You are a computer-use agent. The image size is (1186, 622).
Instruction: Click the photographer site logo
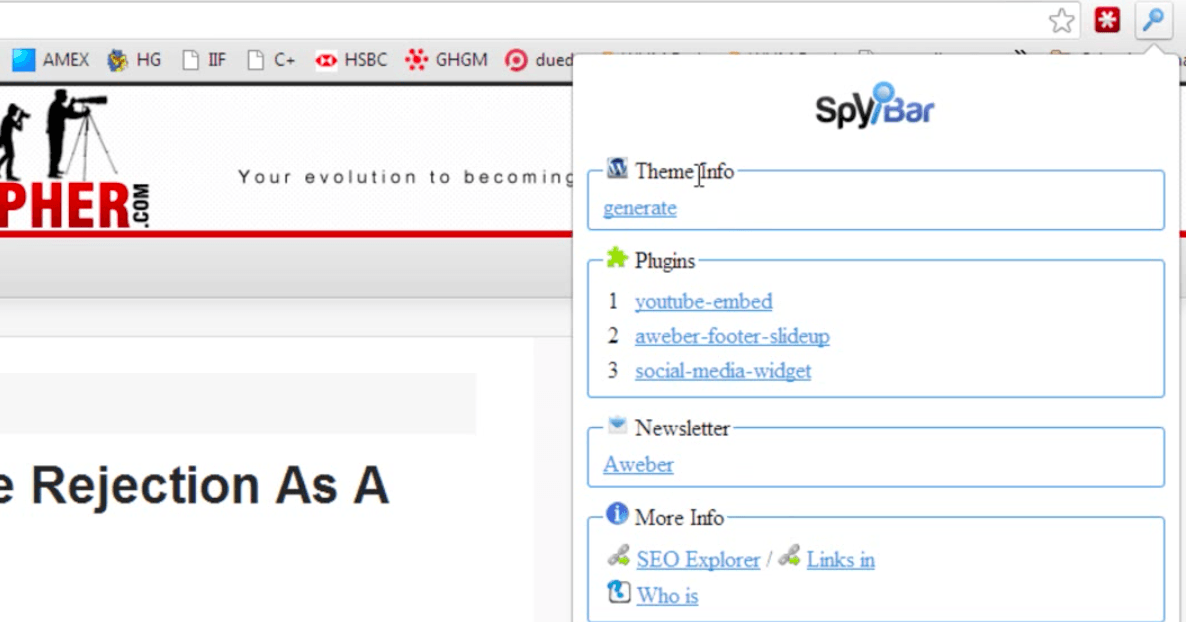pos(74,159)
